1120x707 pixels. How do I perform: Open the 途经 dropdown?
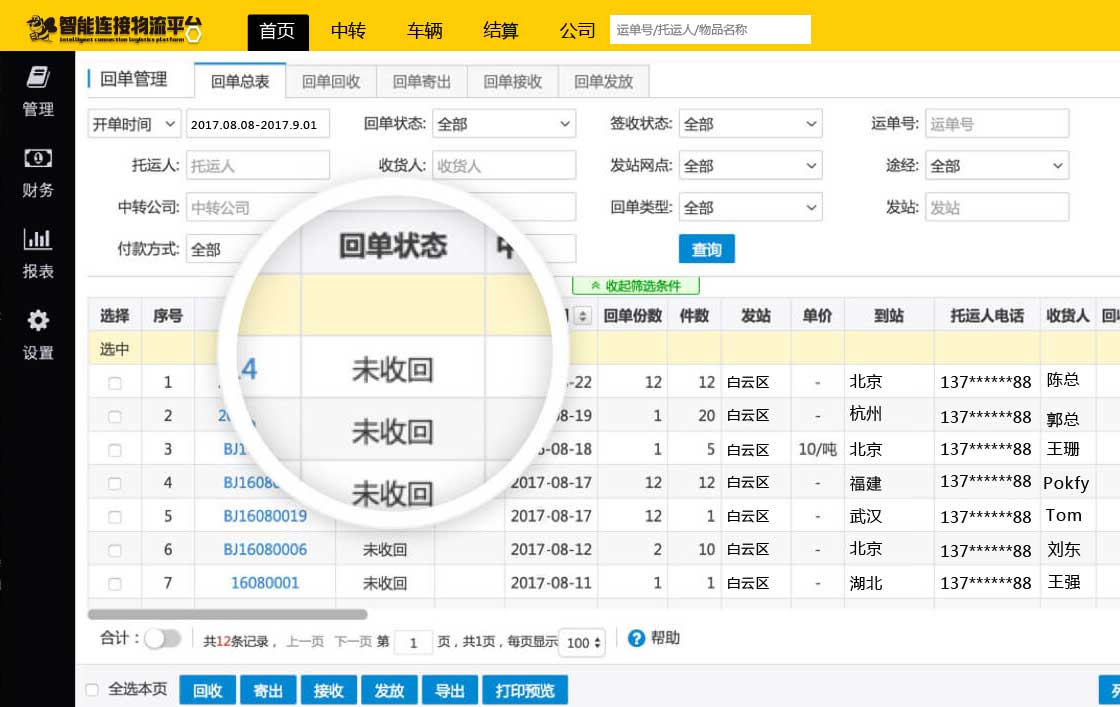(x=996, y=166)
